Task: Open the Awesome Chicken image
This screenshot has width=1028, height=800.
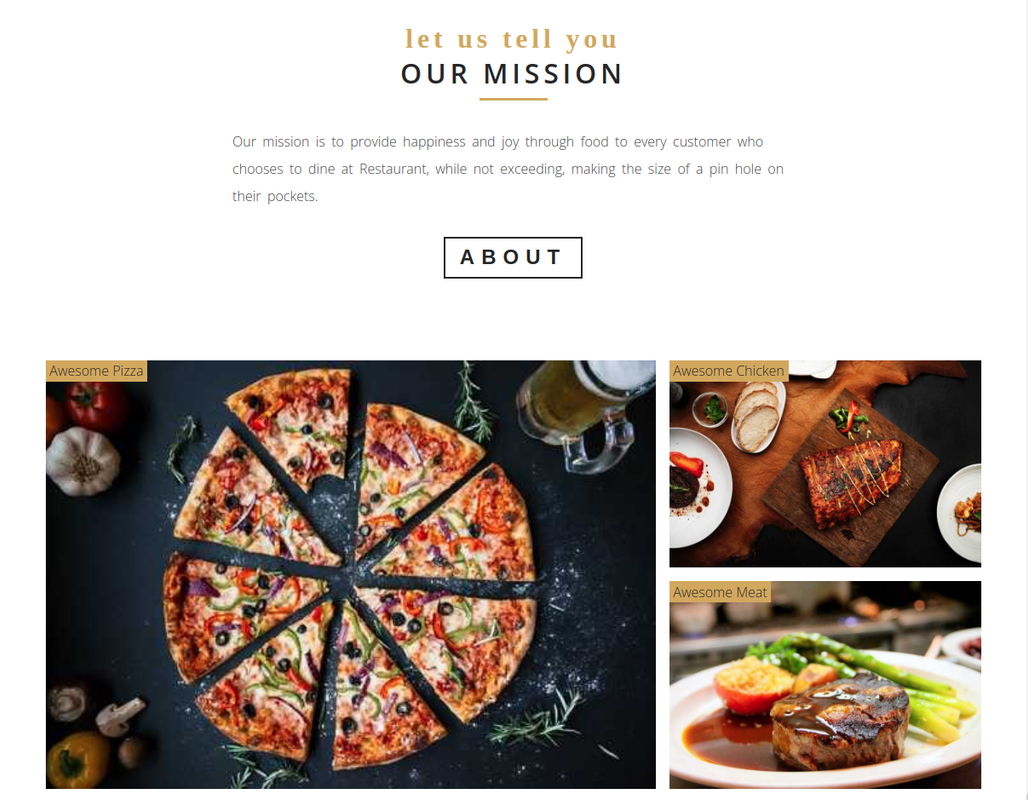Action: (x=825, y=464)
